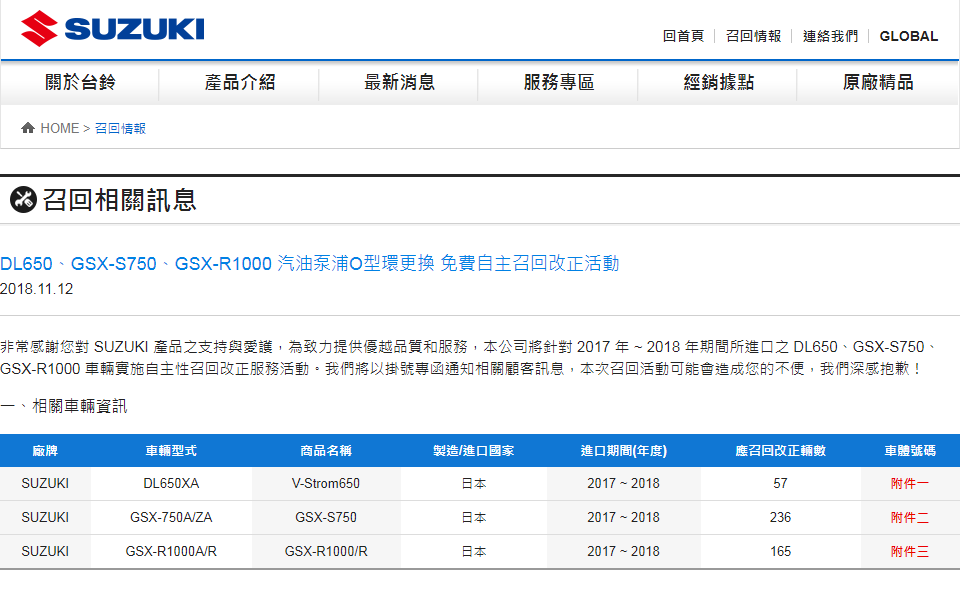The height and width of the screenshot is (596, 961).
Task: Click HOME breadcrumb link
Action: tap(59, 128)
